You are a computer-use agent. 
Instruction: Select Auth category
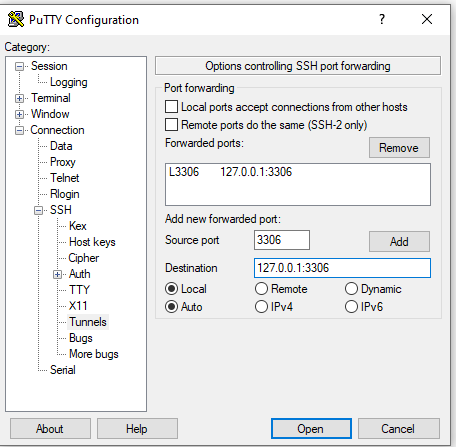coord(80,274)
